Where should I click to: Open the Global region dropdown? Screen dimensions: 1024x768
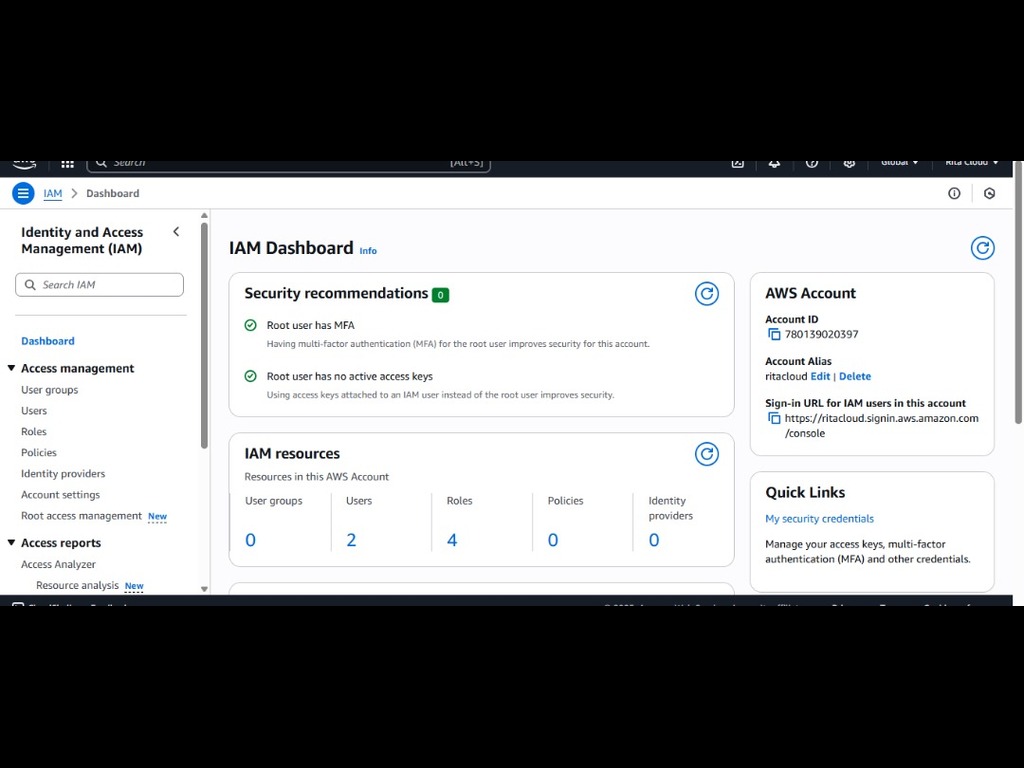899,163
